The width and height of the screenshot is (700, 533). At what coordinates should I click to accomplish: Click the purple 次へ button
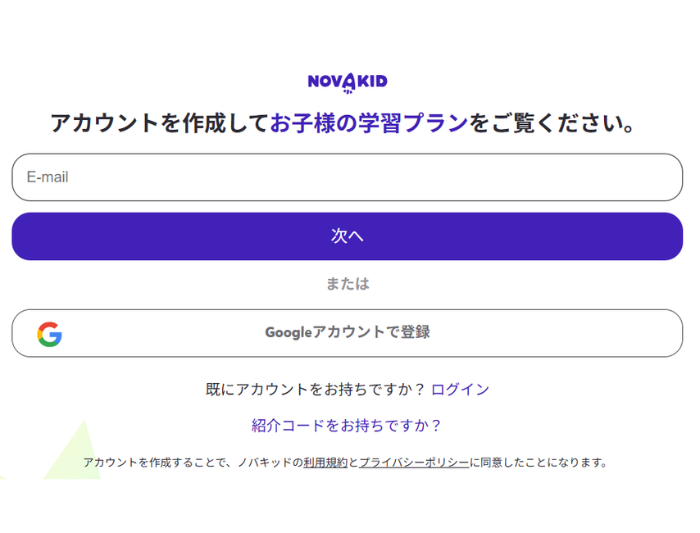tap(347, 236)
